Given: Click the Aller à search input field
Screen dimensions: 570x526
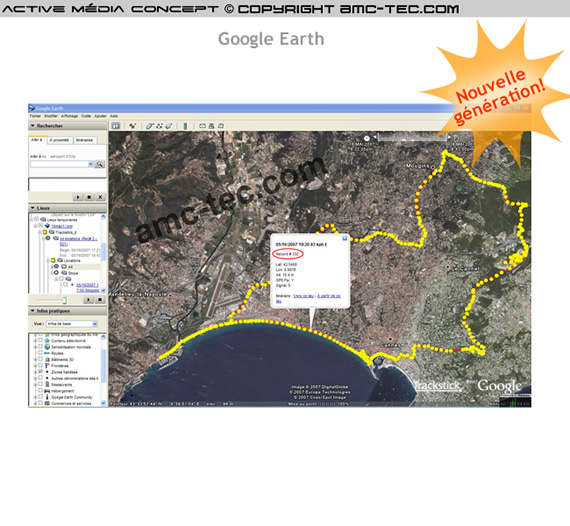Looking at the screenshot, I should [60, 164].
